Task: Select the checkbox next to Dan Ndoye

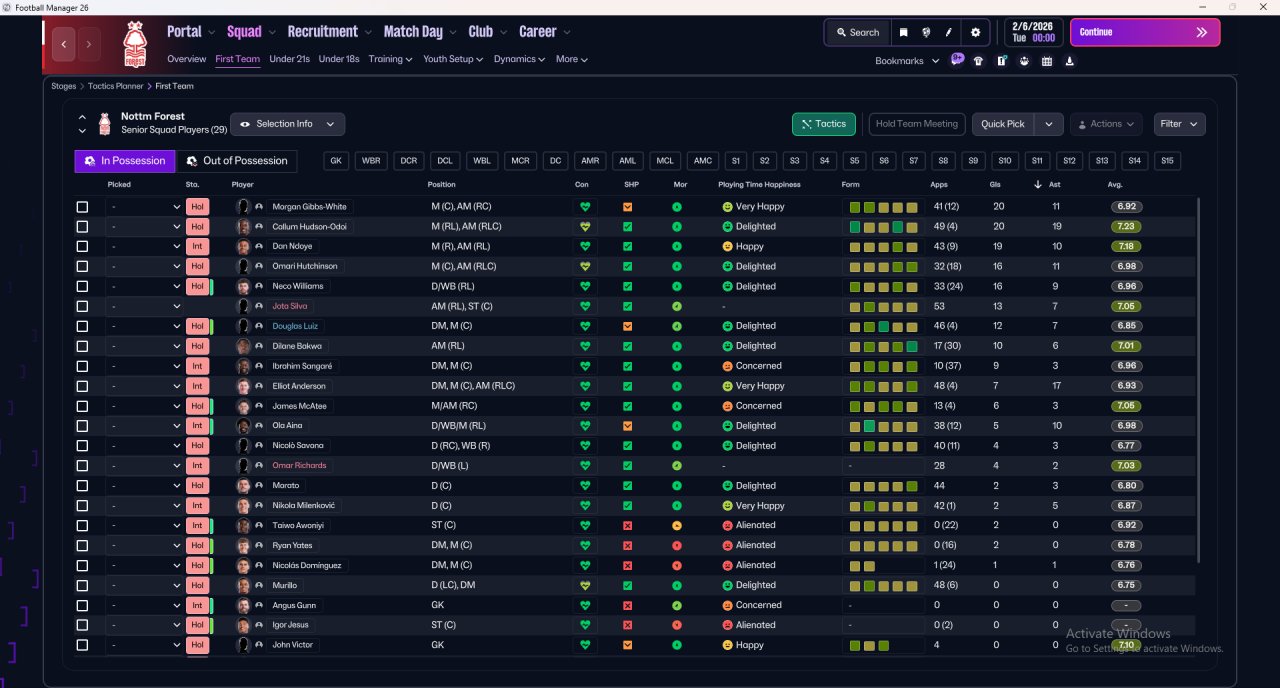Action: coord(82,247)
